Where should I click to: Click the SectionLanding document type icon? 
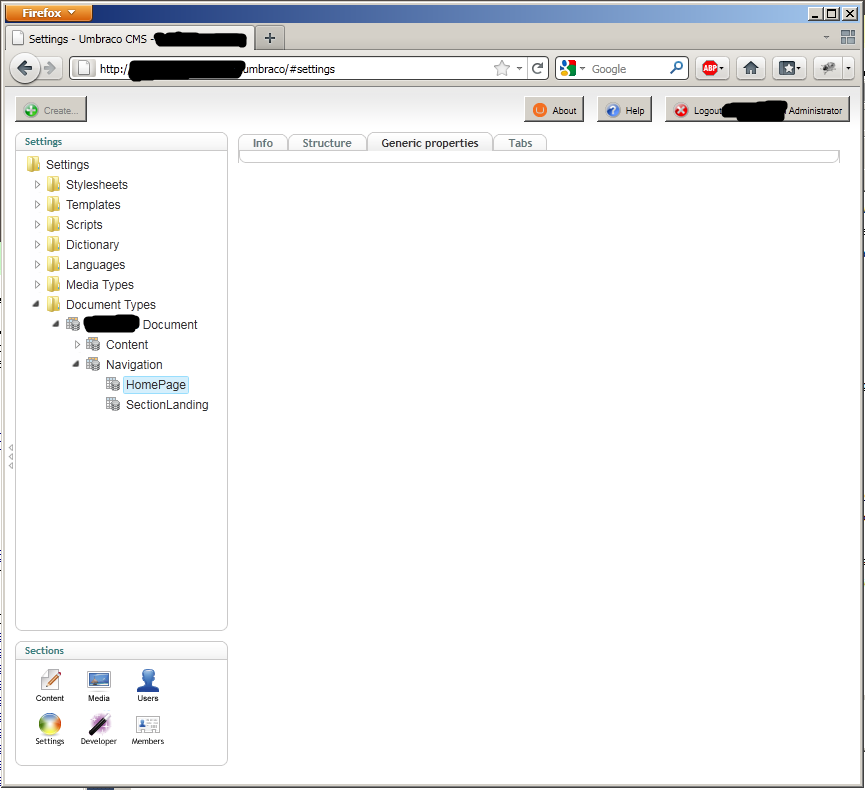click(x=113, y=404)
